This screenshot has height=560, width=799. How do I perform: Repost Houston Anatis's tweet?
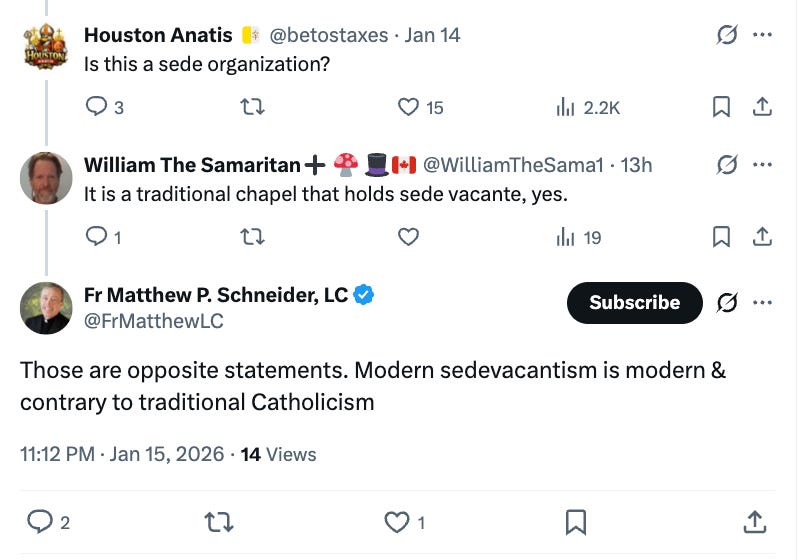point(253,107)
